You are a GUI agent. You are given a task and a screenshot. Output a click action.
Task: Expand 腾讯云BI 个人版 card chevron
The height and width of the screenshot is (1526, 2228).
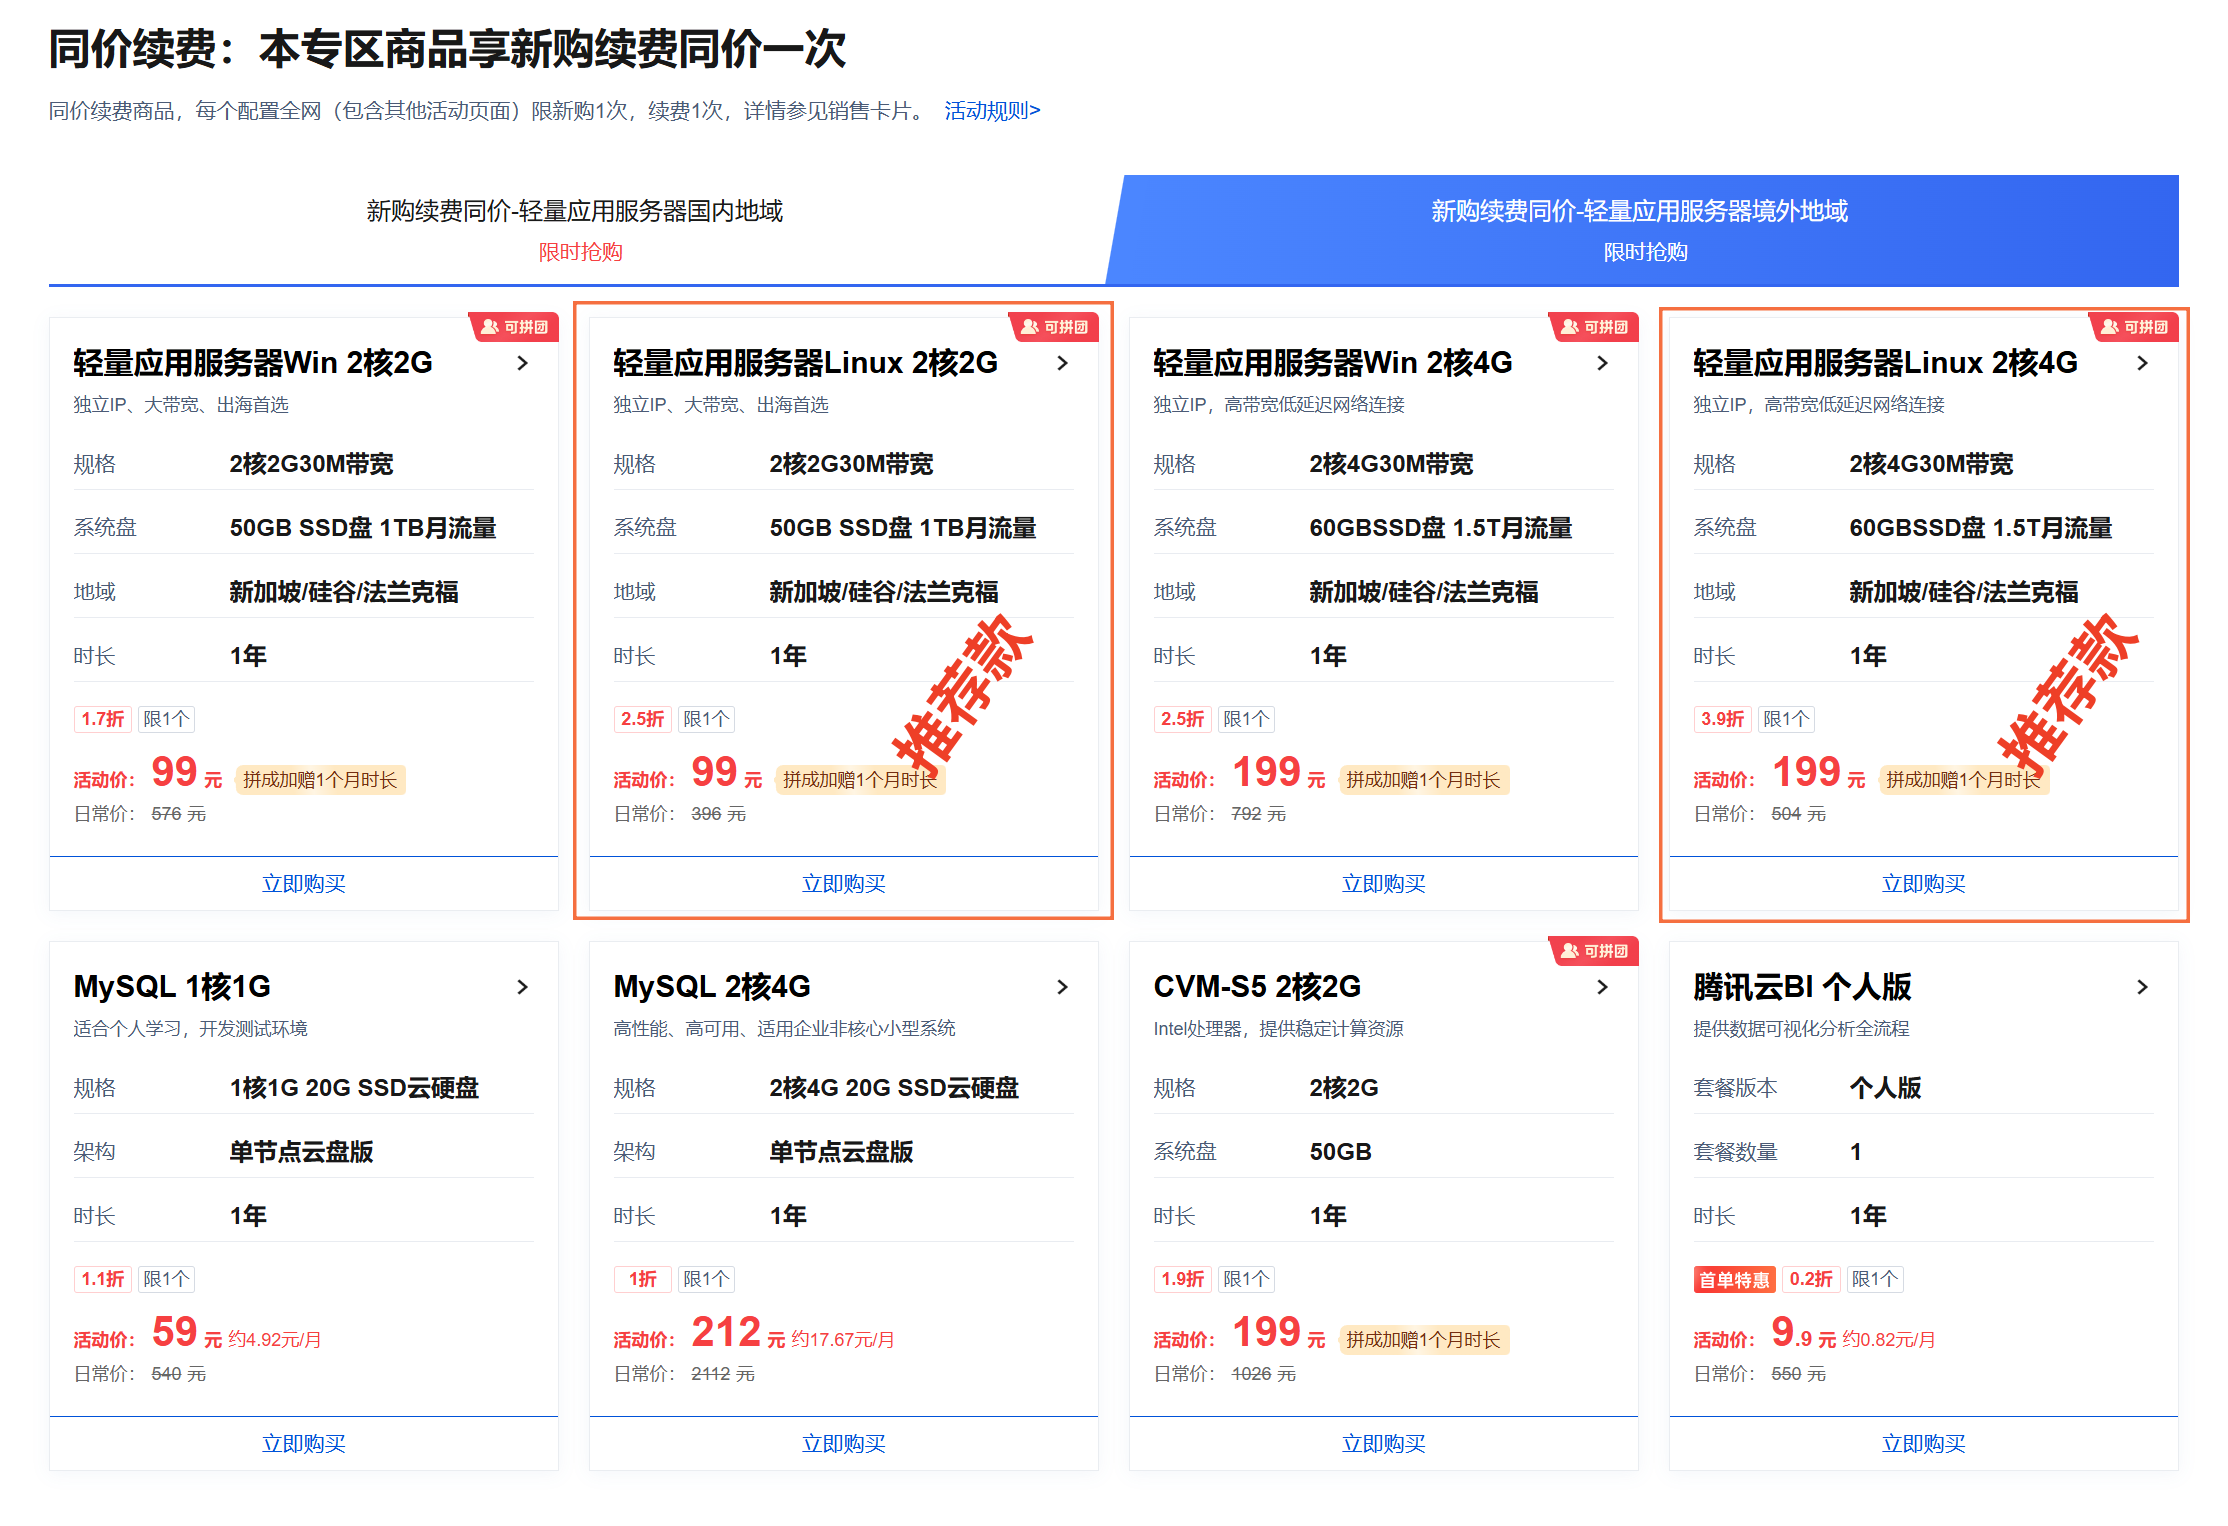coord(2142,987)
